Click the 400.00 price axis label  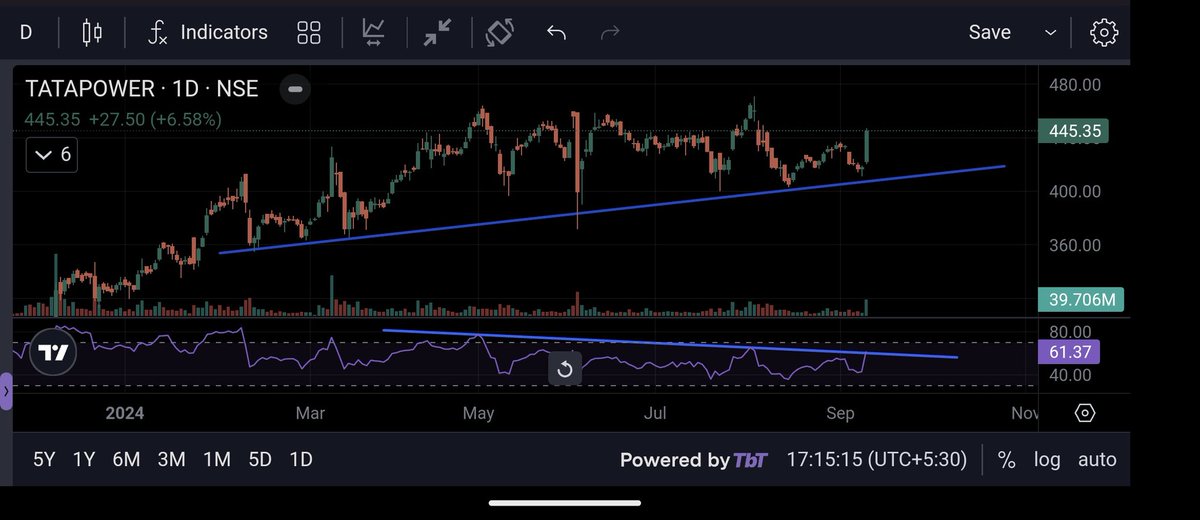[1075, 191]
